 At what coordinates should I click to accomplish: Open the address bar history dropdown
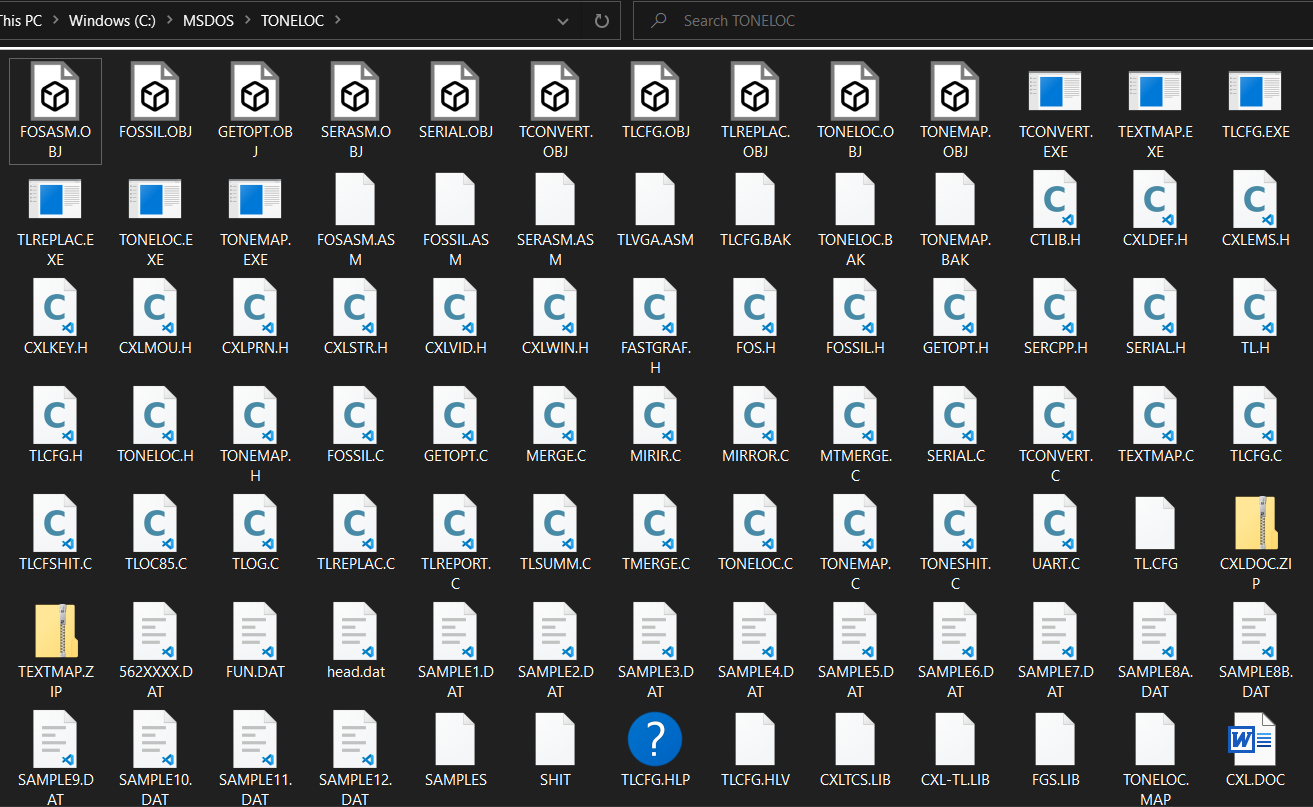(562, 20)
